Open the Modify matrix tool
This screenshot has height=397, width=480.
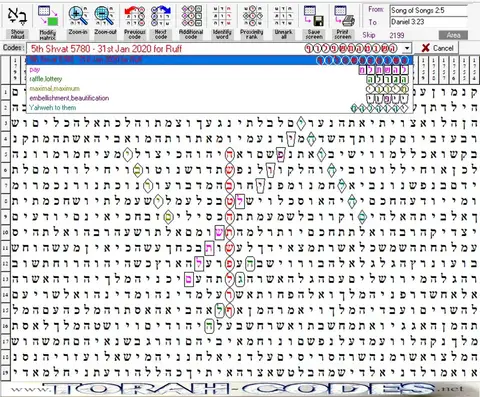tap(48, 15)
